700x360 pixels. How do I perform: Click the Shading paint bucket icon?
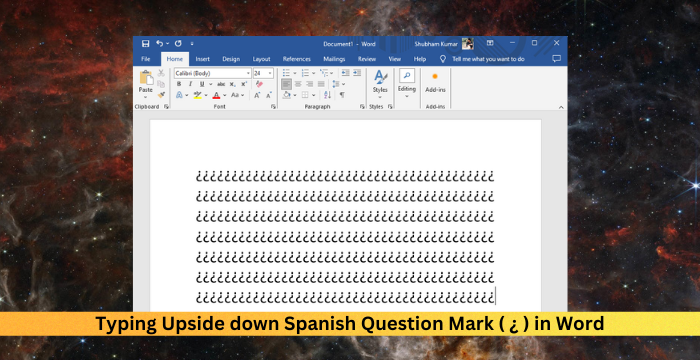(x=286, y=95)
